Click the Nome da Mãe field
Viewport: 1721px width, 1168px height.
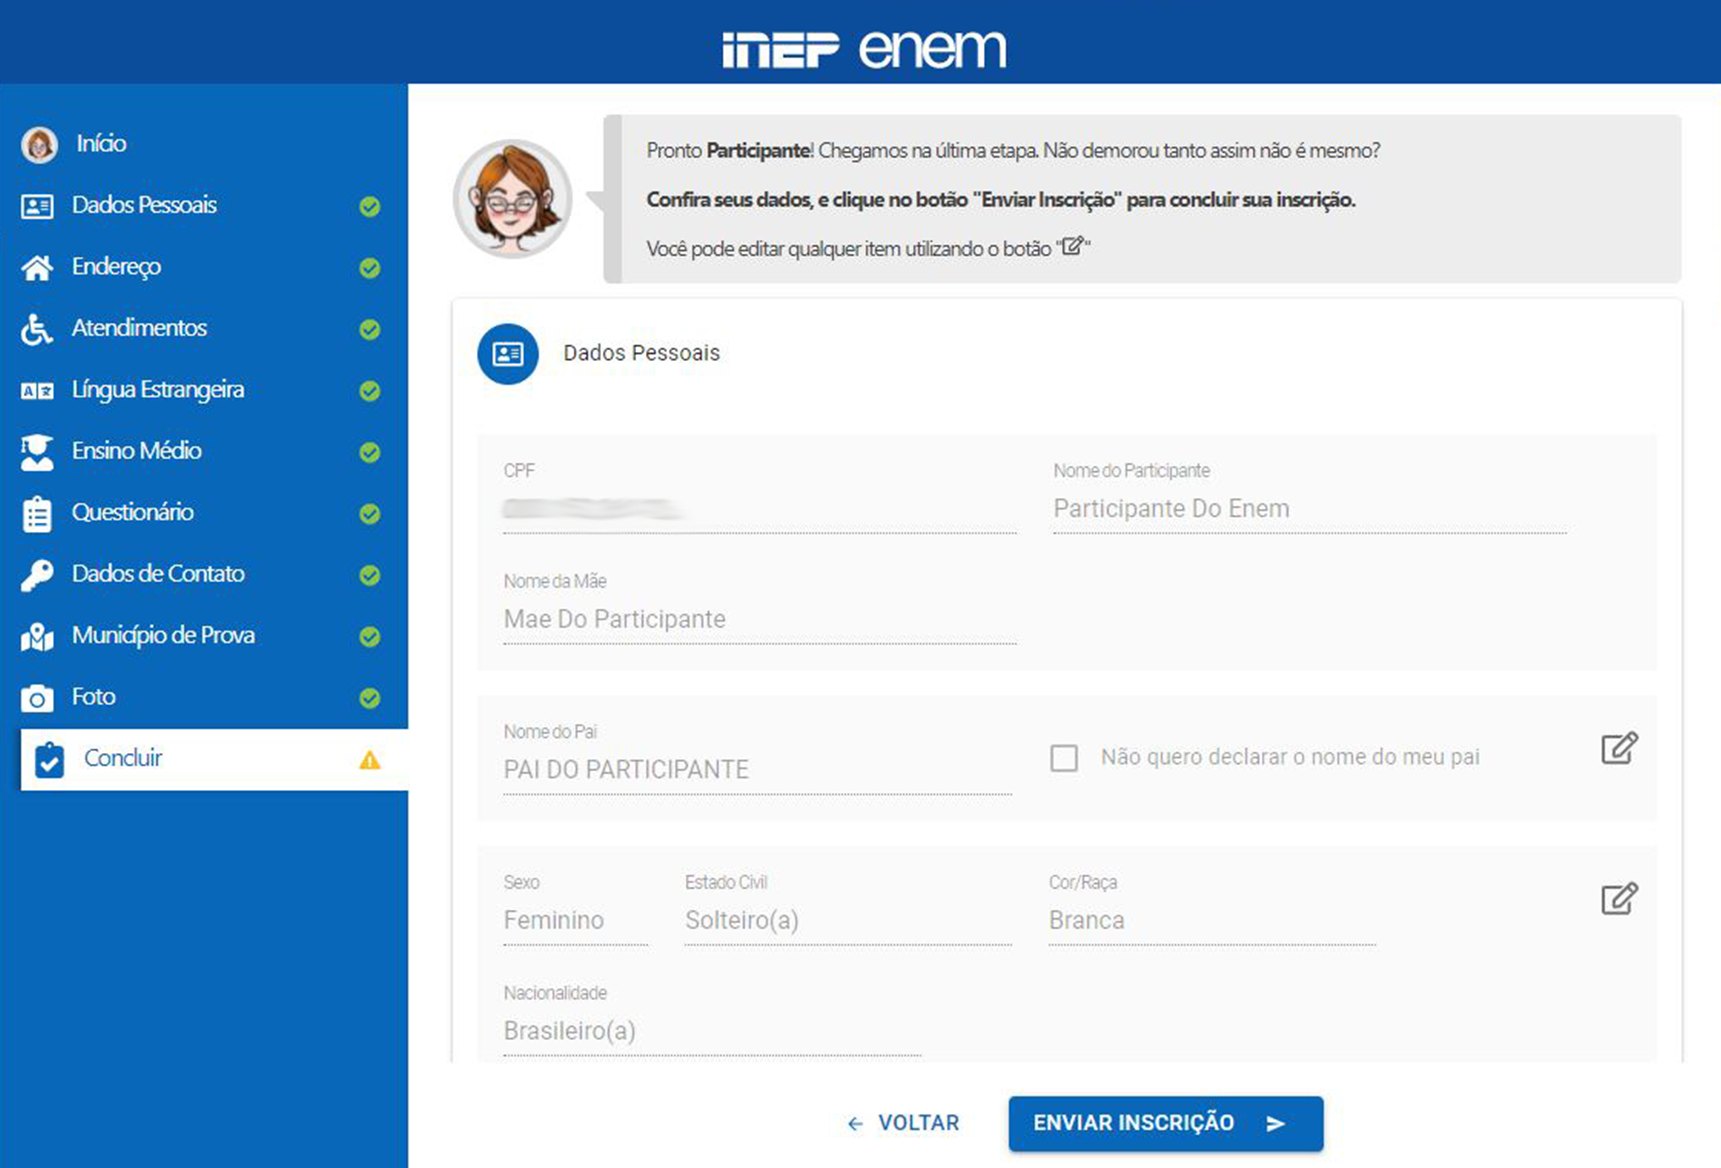pos(760,620)
